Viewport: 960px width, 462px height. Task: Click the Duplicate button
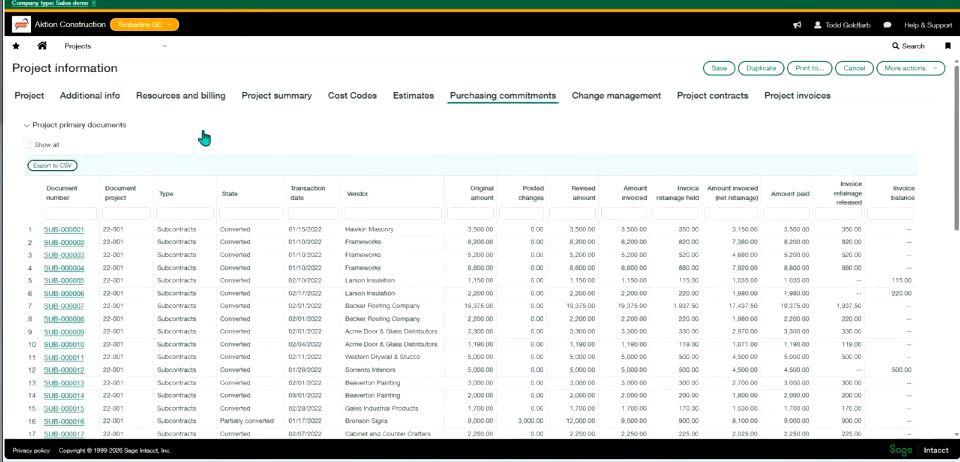(x=761, y=68)
